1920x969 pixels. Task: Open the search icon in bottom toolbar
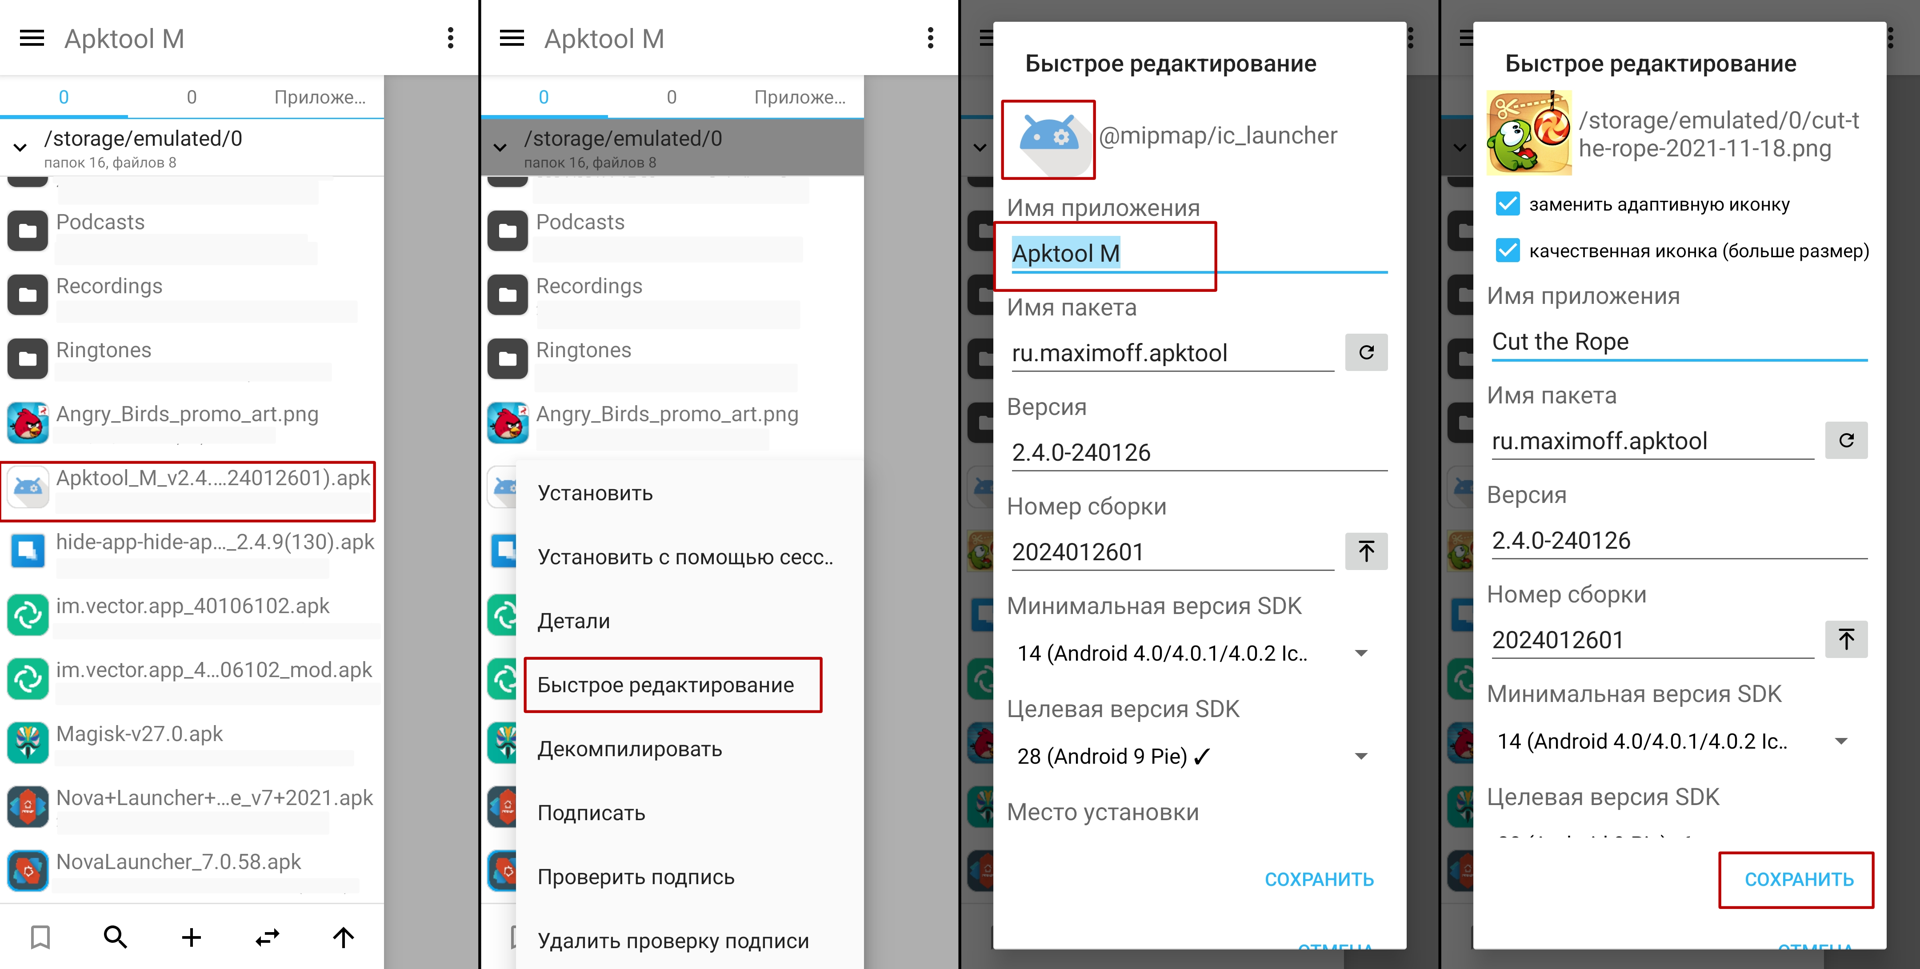[x=115, y=937]
